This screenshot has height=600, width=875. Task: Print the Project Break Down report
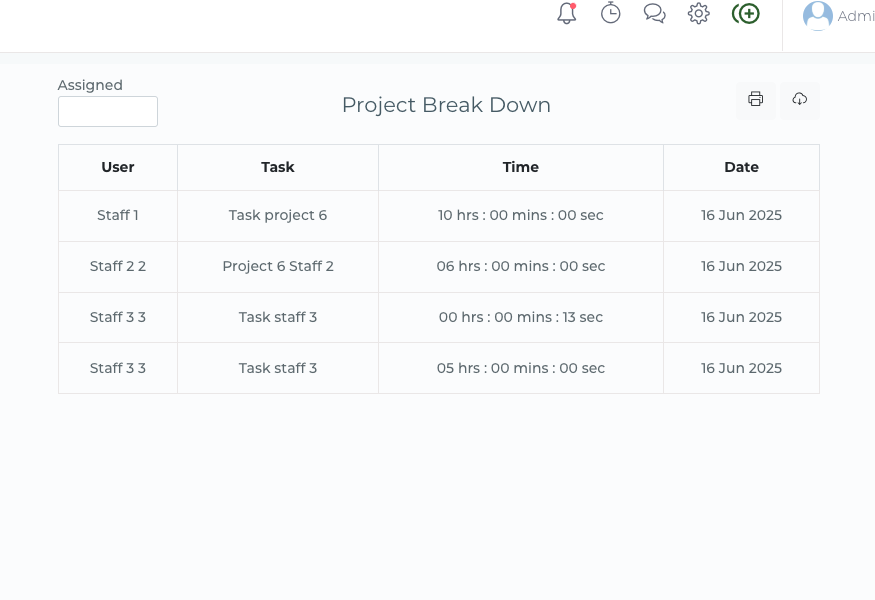coord(756,100)
